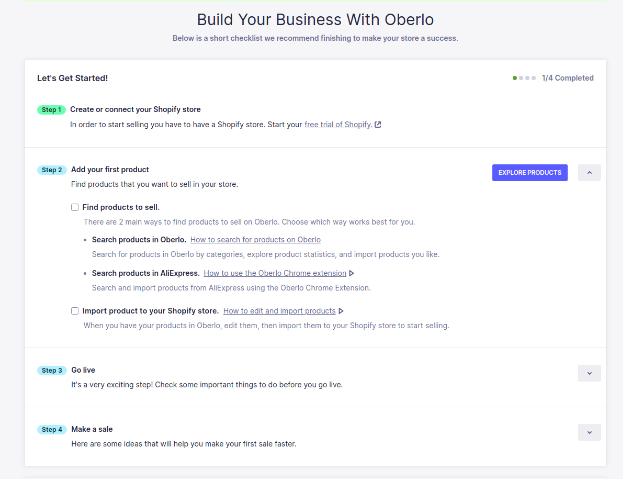This screenshot has width=624, height=479.
Task: Click the green Step 1 badge
Action: tap(51, 109)
